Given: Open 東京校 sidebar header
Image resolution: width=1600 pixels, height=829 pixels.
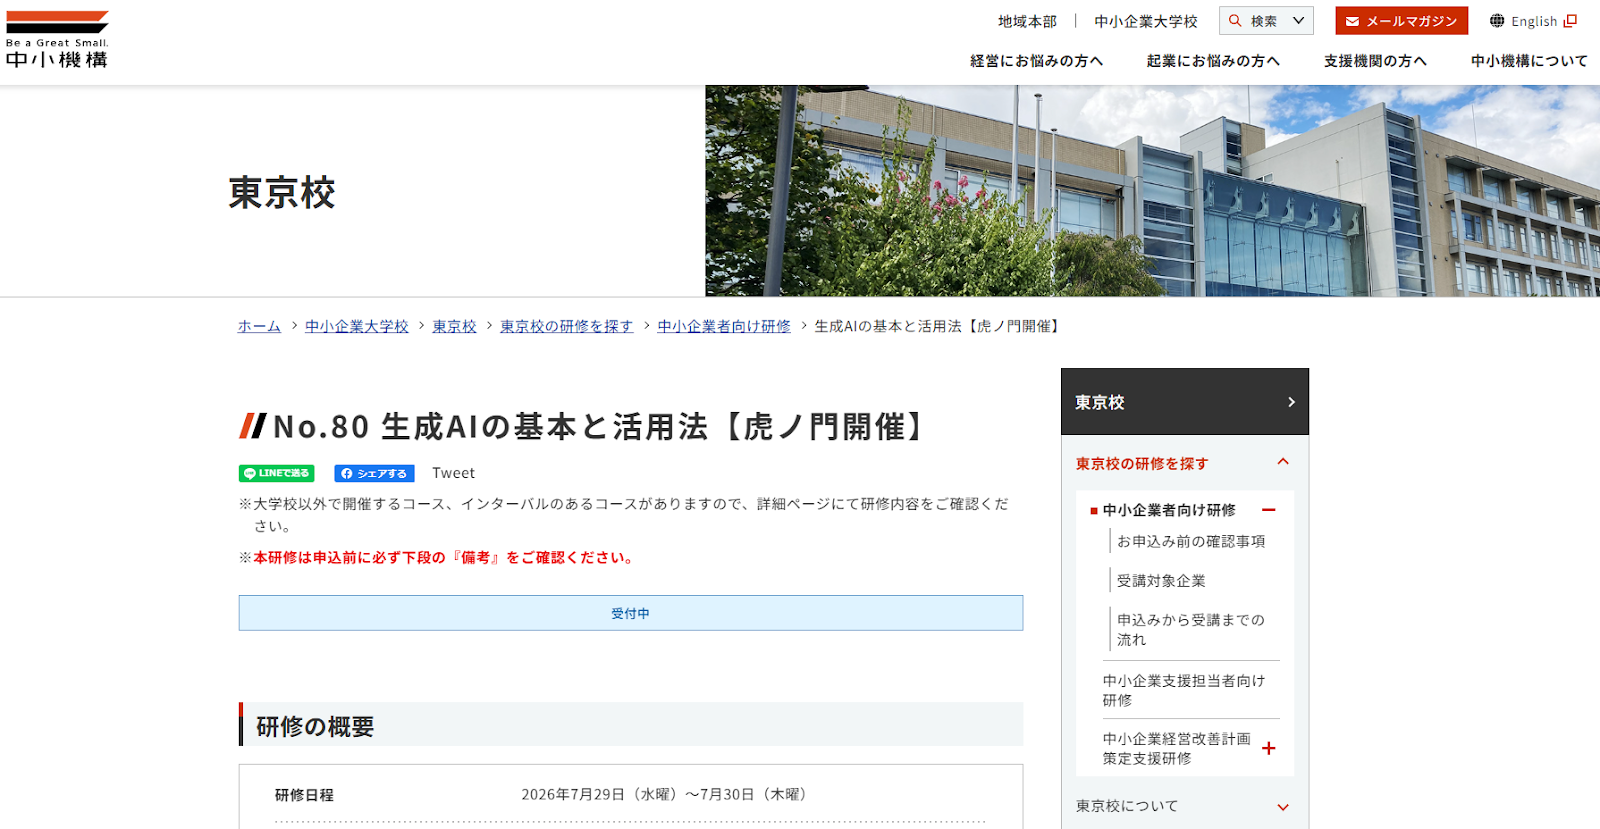Looking at the screenshot, I should click(x=1185, y=402).
